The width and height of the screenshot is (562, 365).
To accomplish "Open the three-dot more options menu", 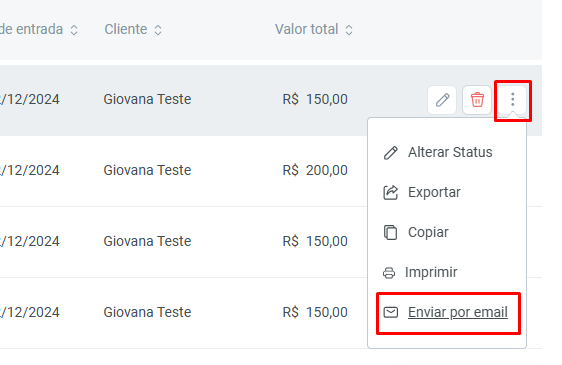I will [513, 100].
